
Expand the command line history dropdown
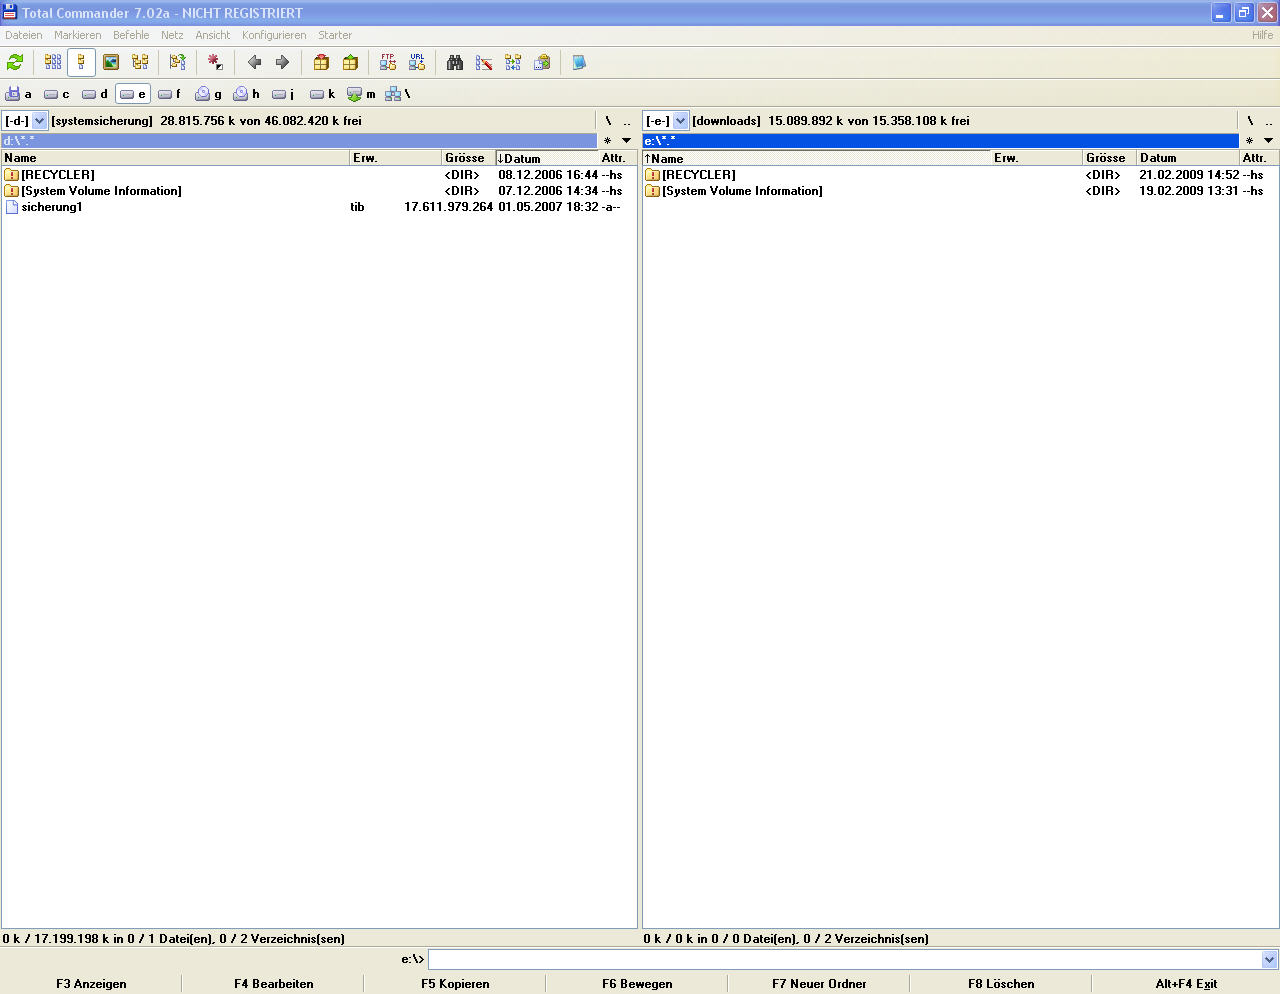[1269, 960]
